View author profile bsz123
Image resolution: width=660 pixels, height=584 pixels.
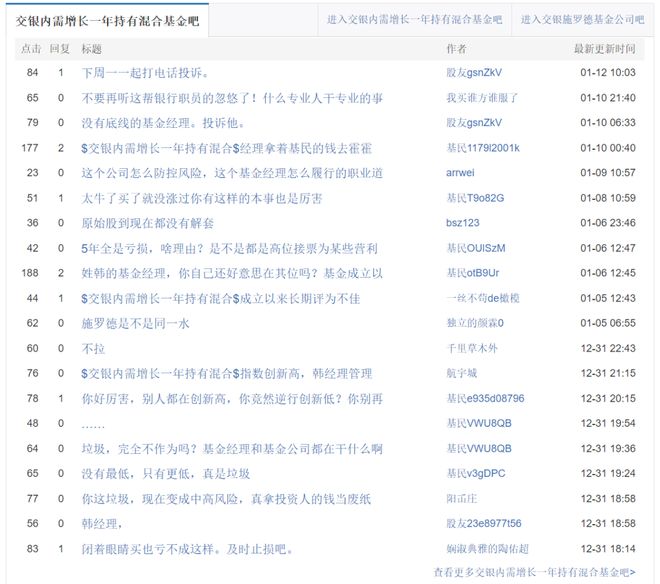(x=463, y=223)
